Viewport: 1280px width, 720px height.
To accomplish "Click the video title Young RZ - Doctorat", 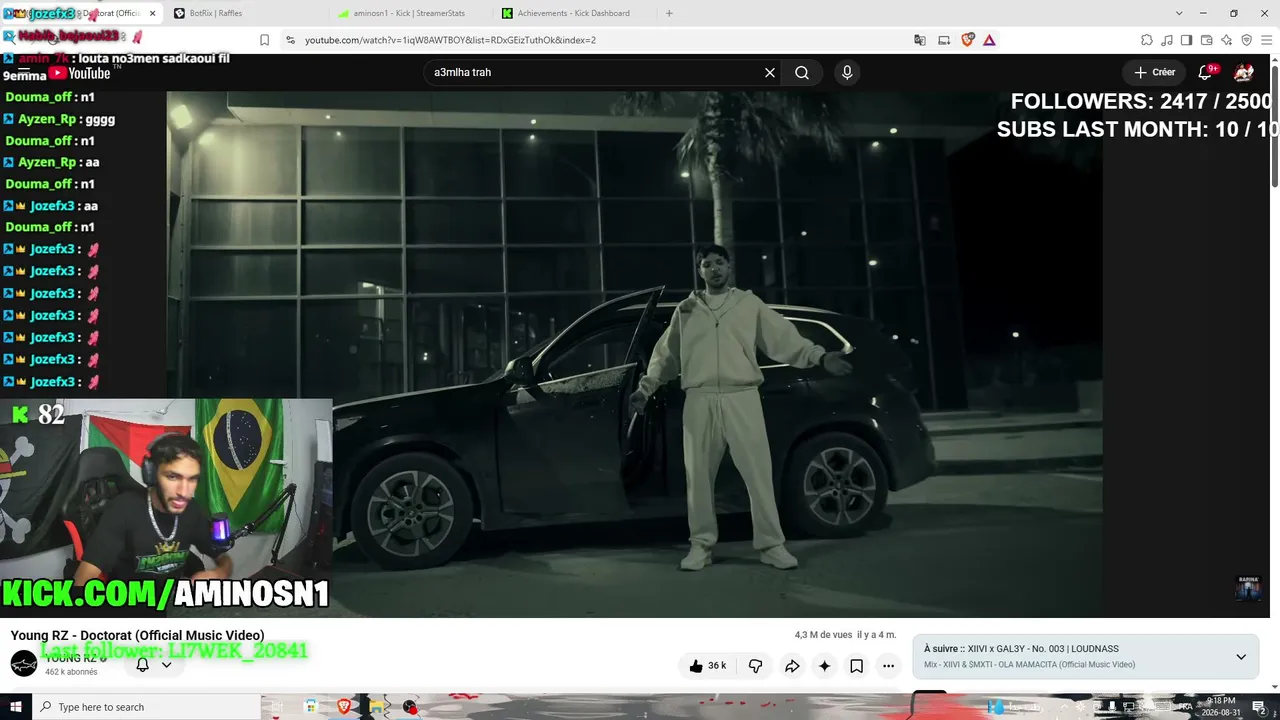I will [x=137, y=635].
